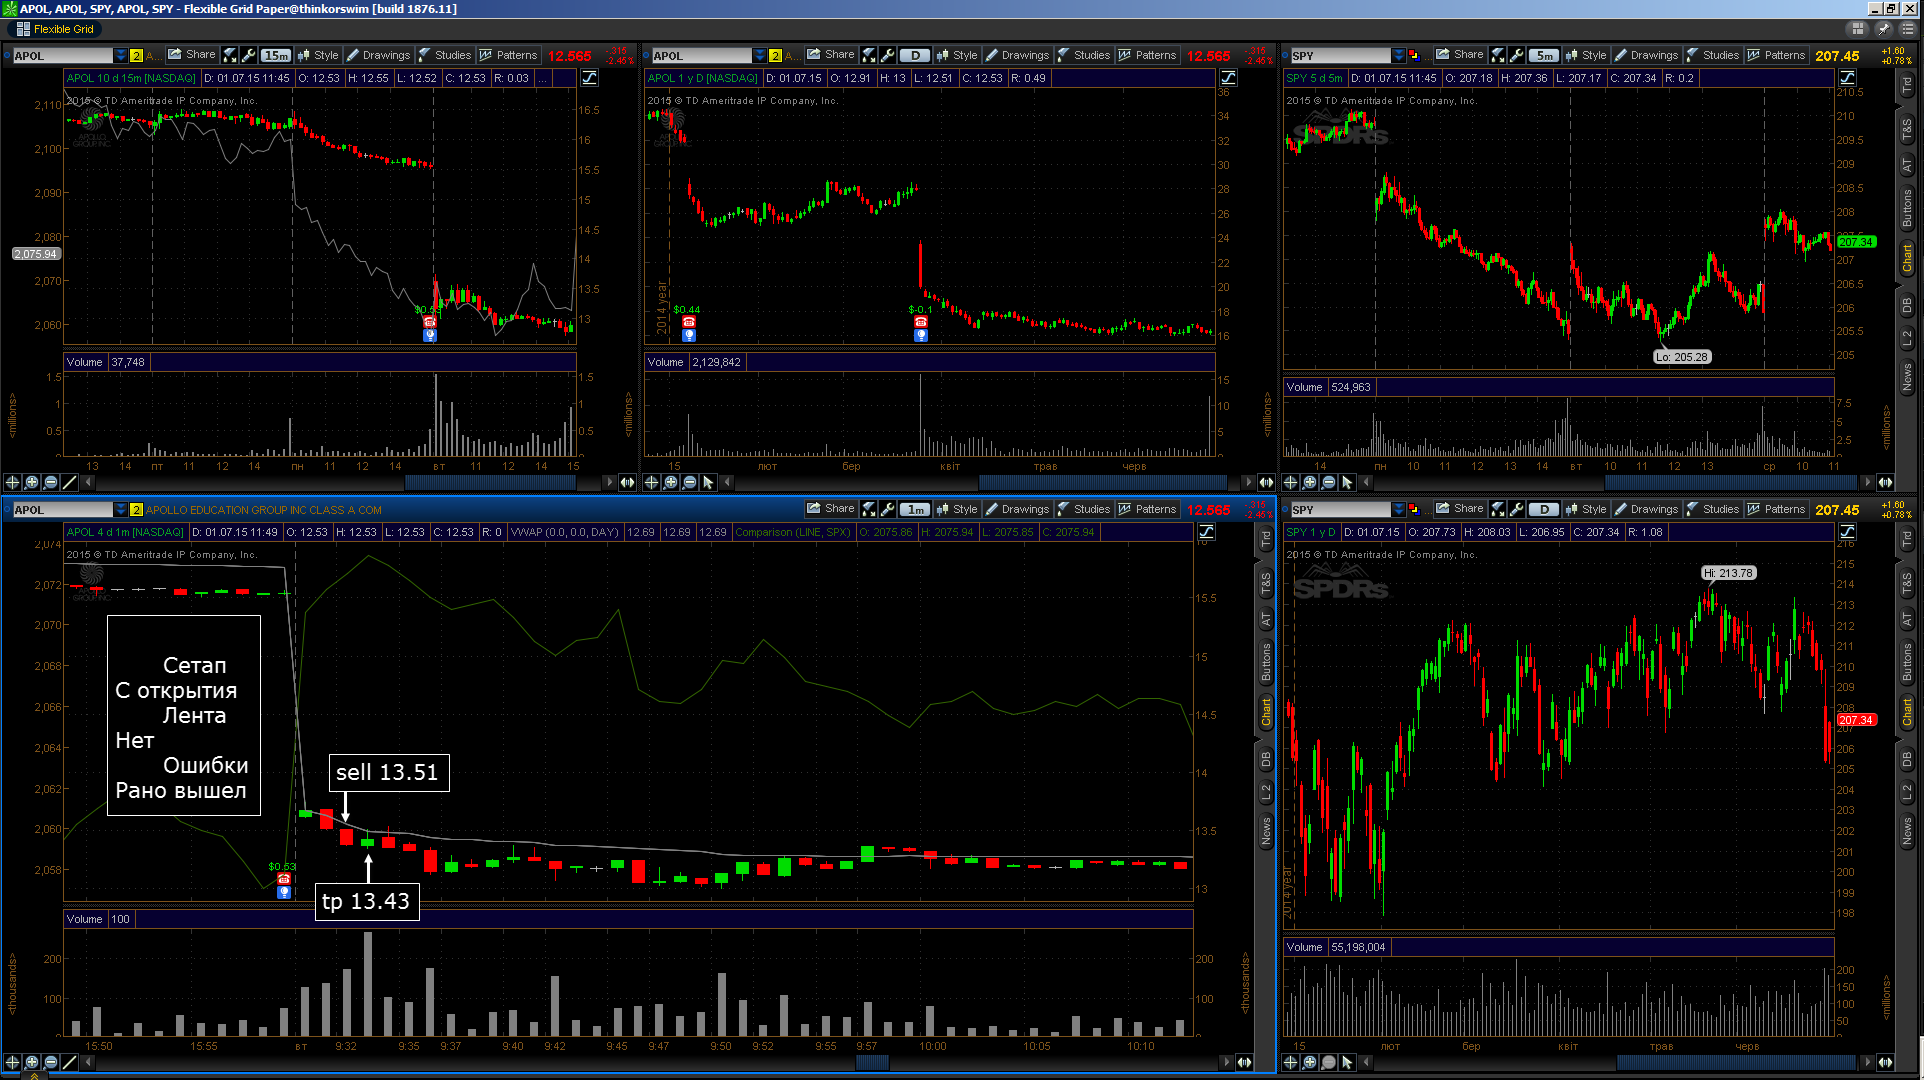The width and height of the screenshot is (1924, 1080).
Task: Open Studies in top-middle APOL daily chart
Action: (x=1083, y=55)
